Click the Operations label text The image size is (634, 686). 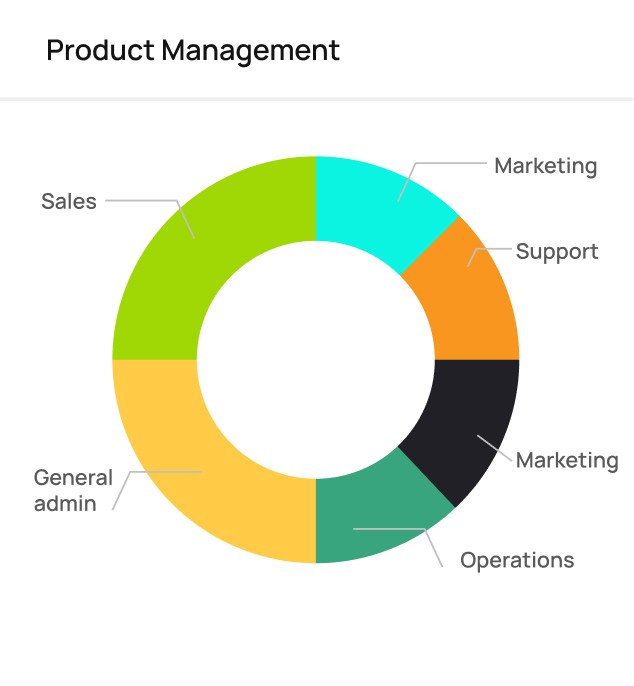(517, 561)
